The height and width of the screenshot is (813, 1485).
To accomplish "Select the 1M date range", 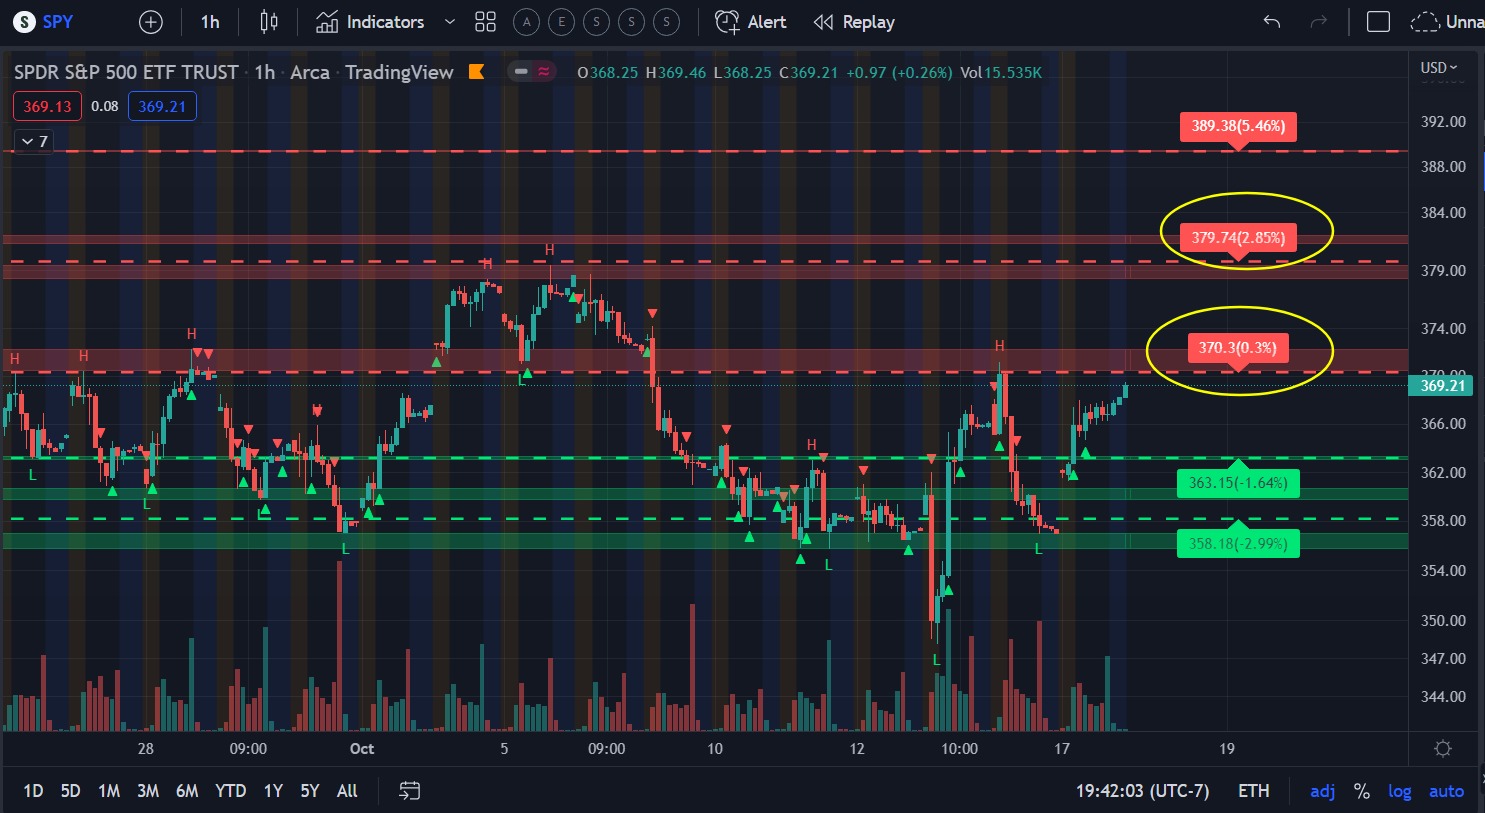I will tap(109, 791).
